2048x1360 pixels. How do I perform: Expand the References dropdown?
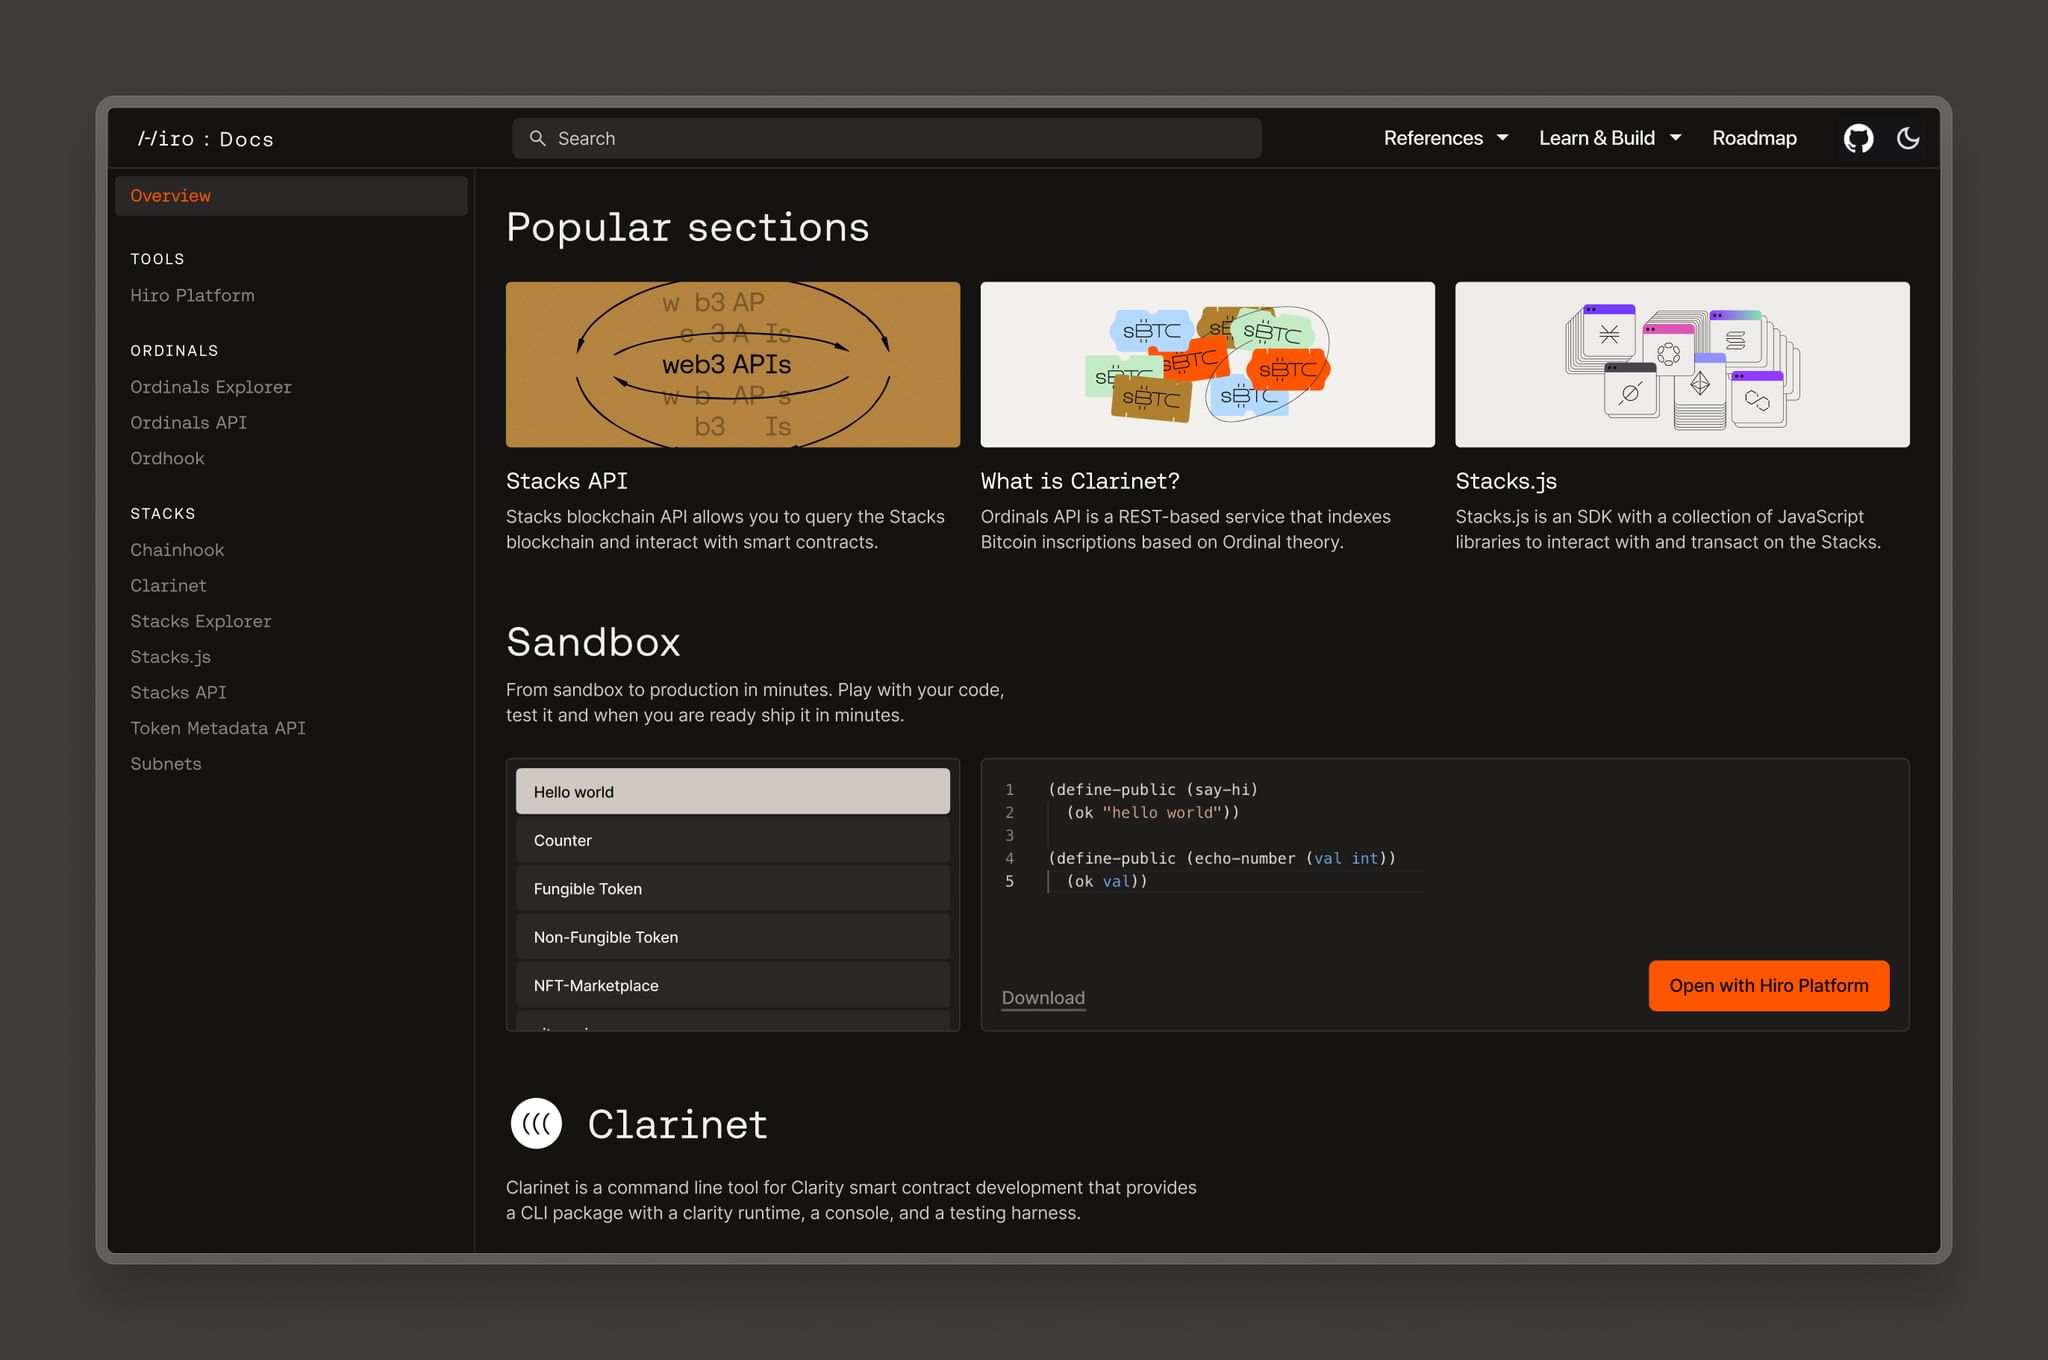point(1445,137)
